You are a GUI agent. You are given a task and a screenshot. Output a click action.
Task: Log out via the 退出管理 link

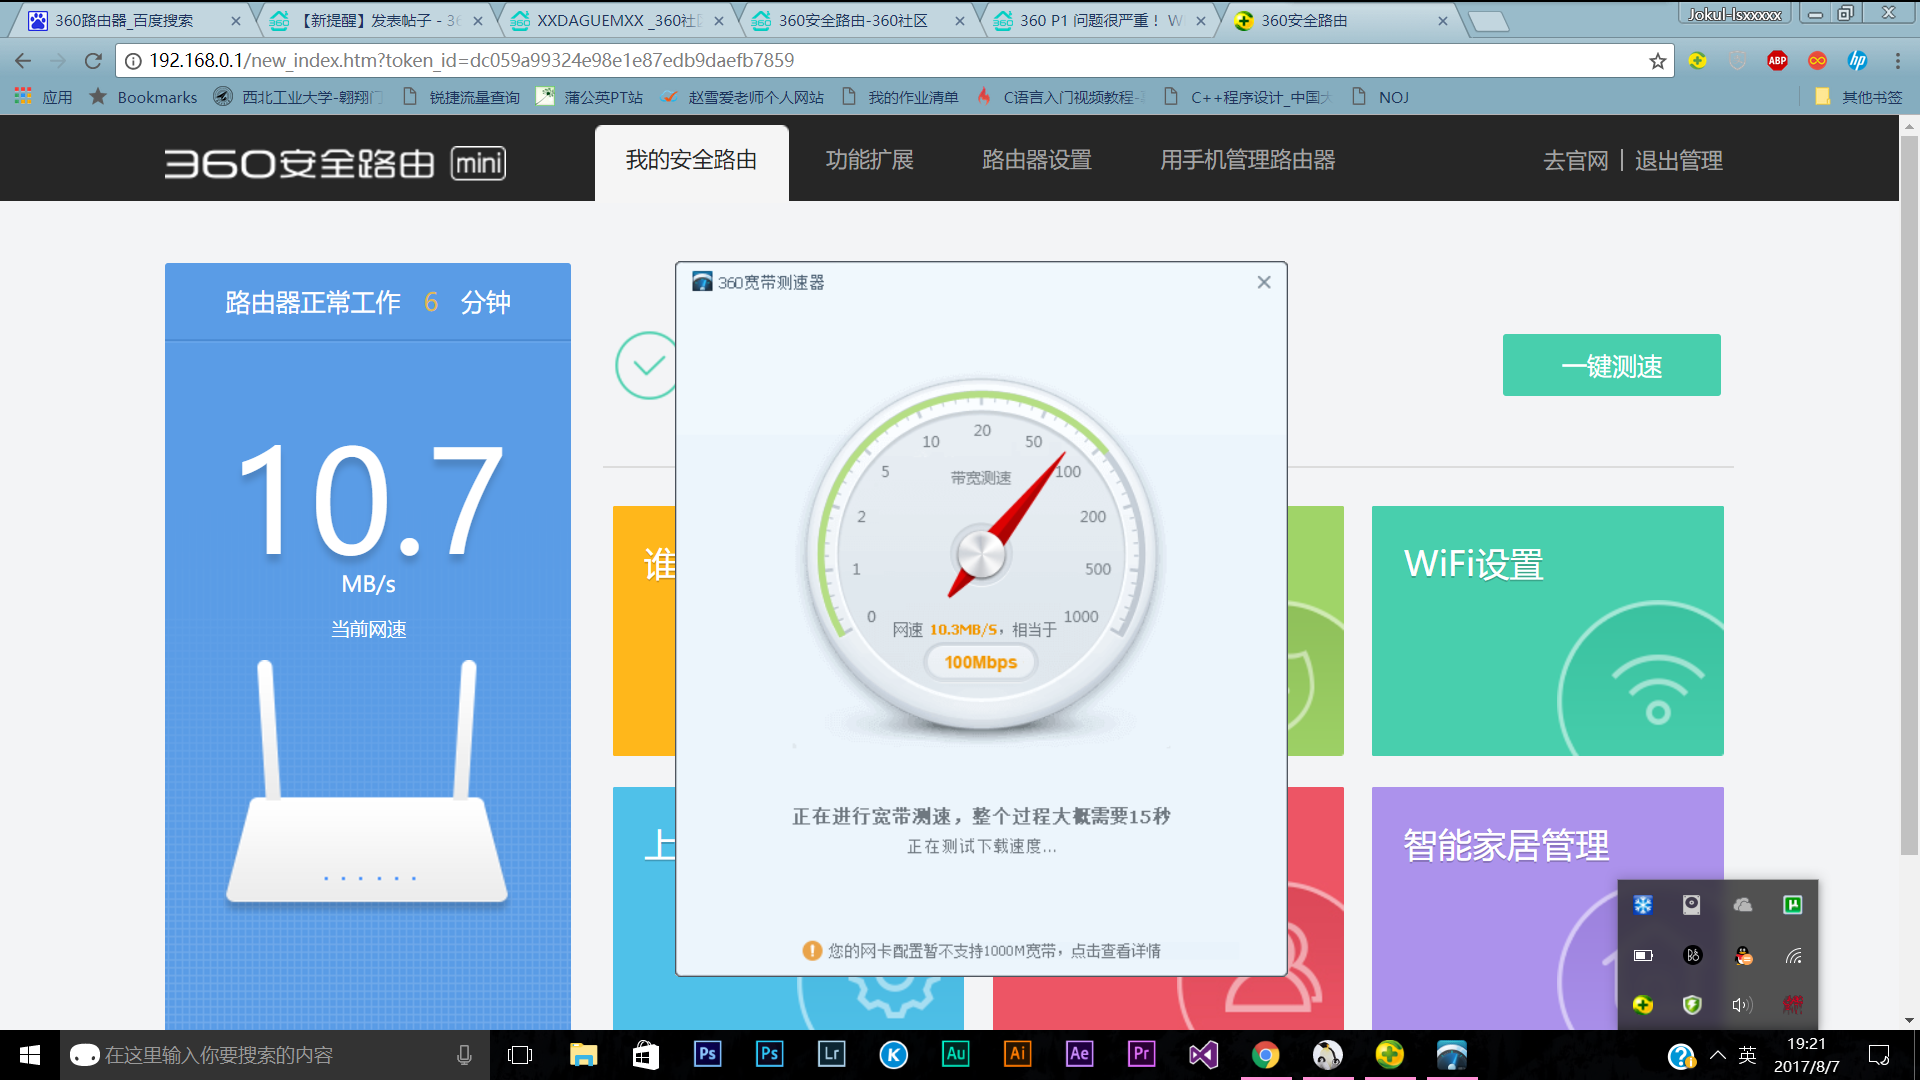1679,160
